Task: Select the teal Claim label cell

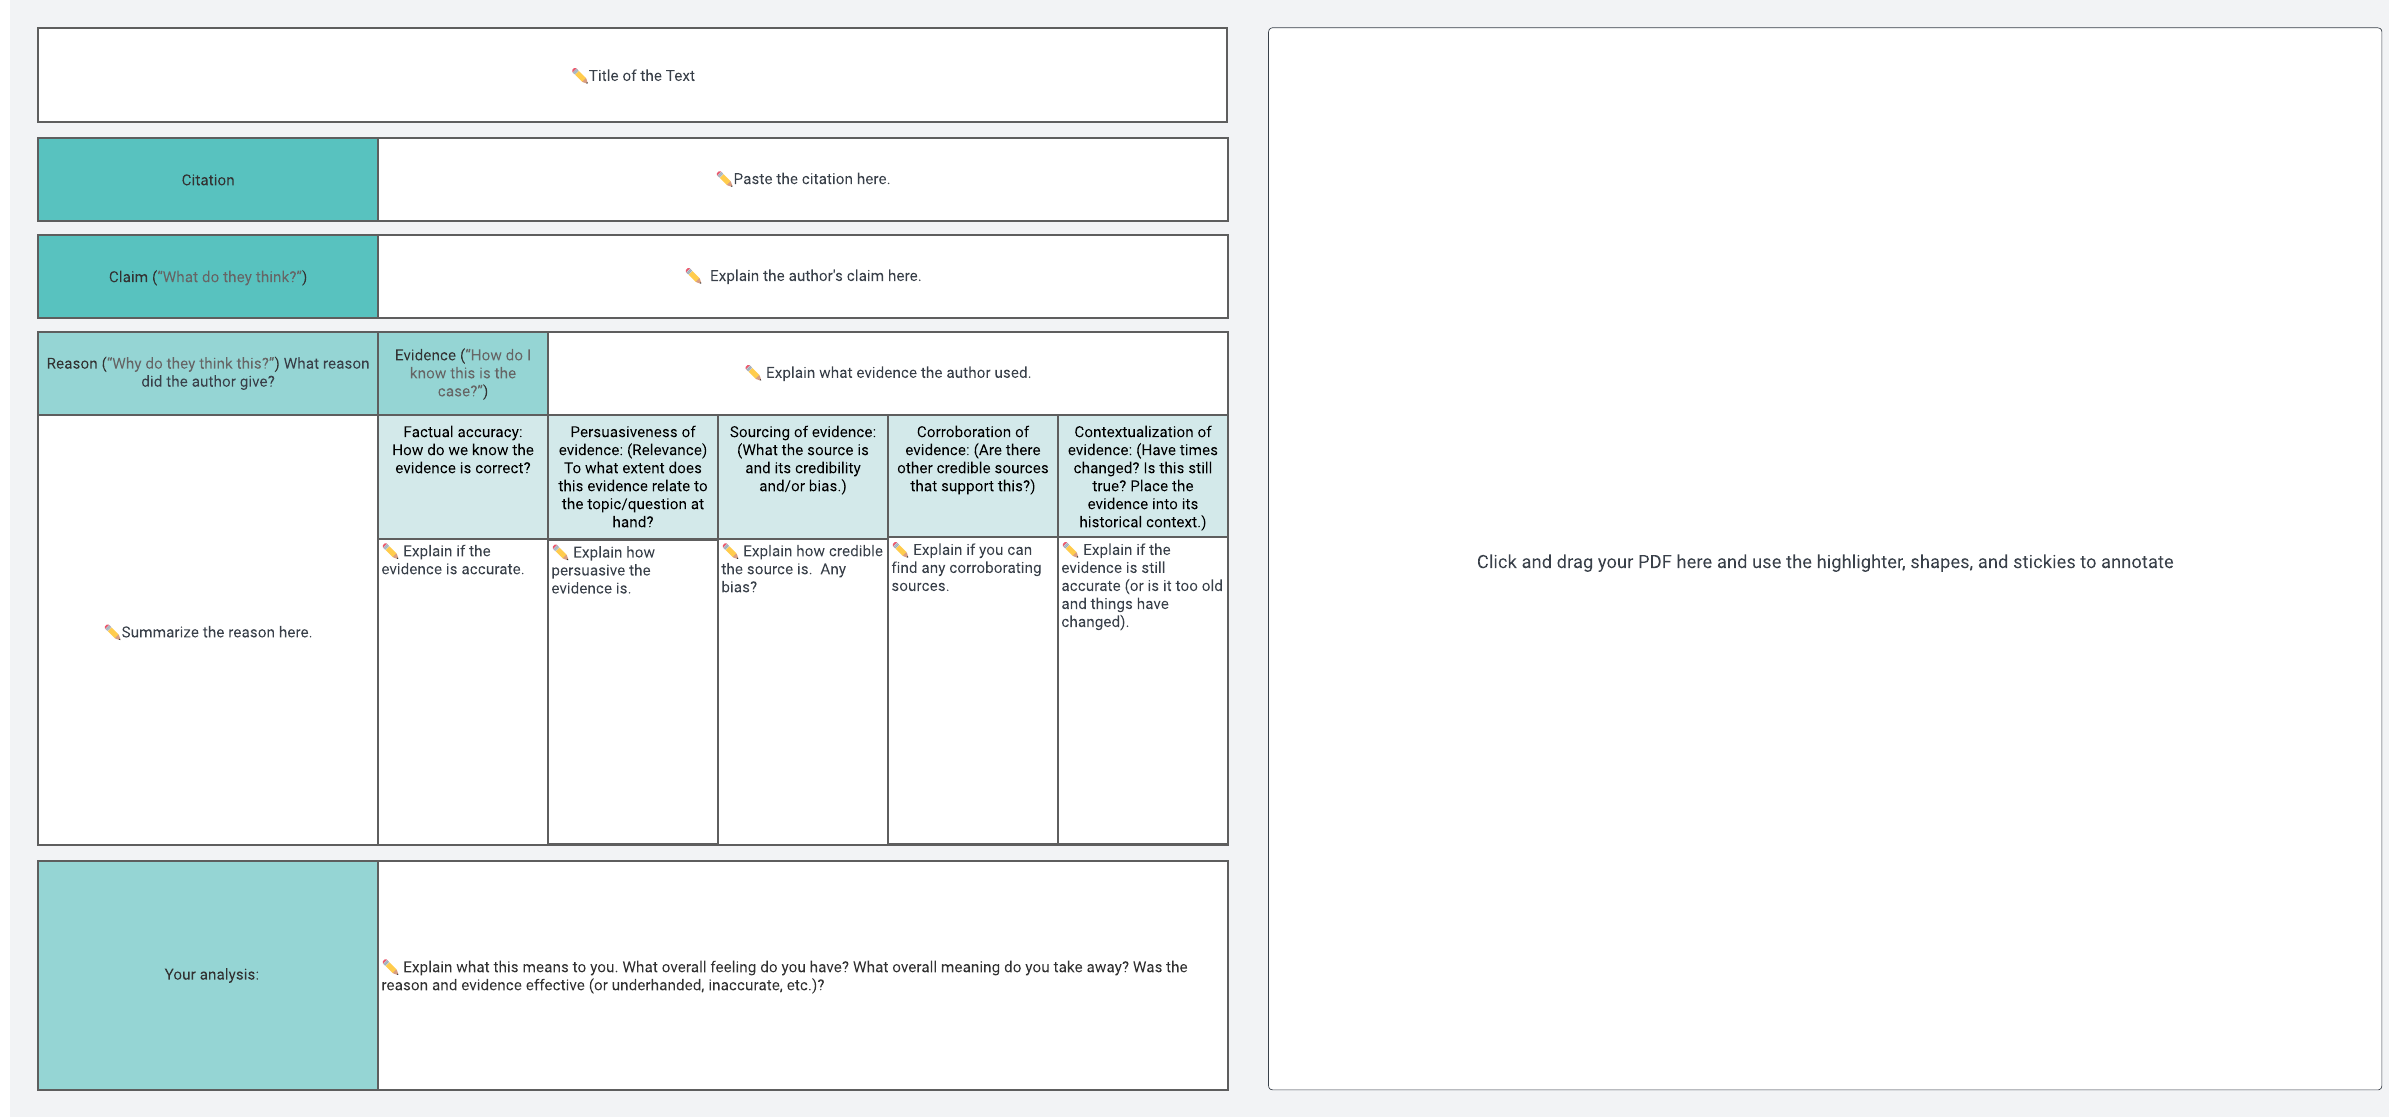Action: point(208,277)
